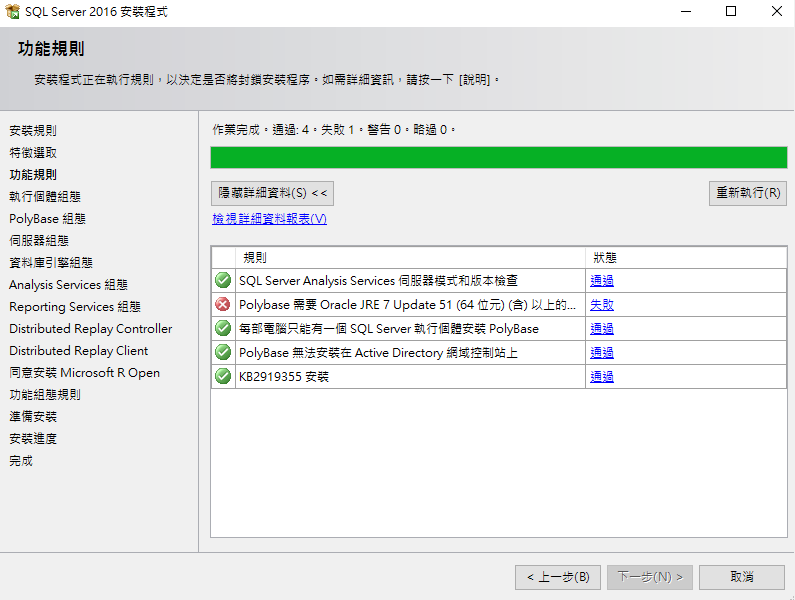
Task: Select 安裝進度 step in sidebar
Action: tap(33, 439)
